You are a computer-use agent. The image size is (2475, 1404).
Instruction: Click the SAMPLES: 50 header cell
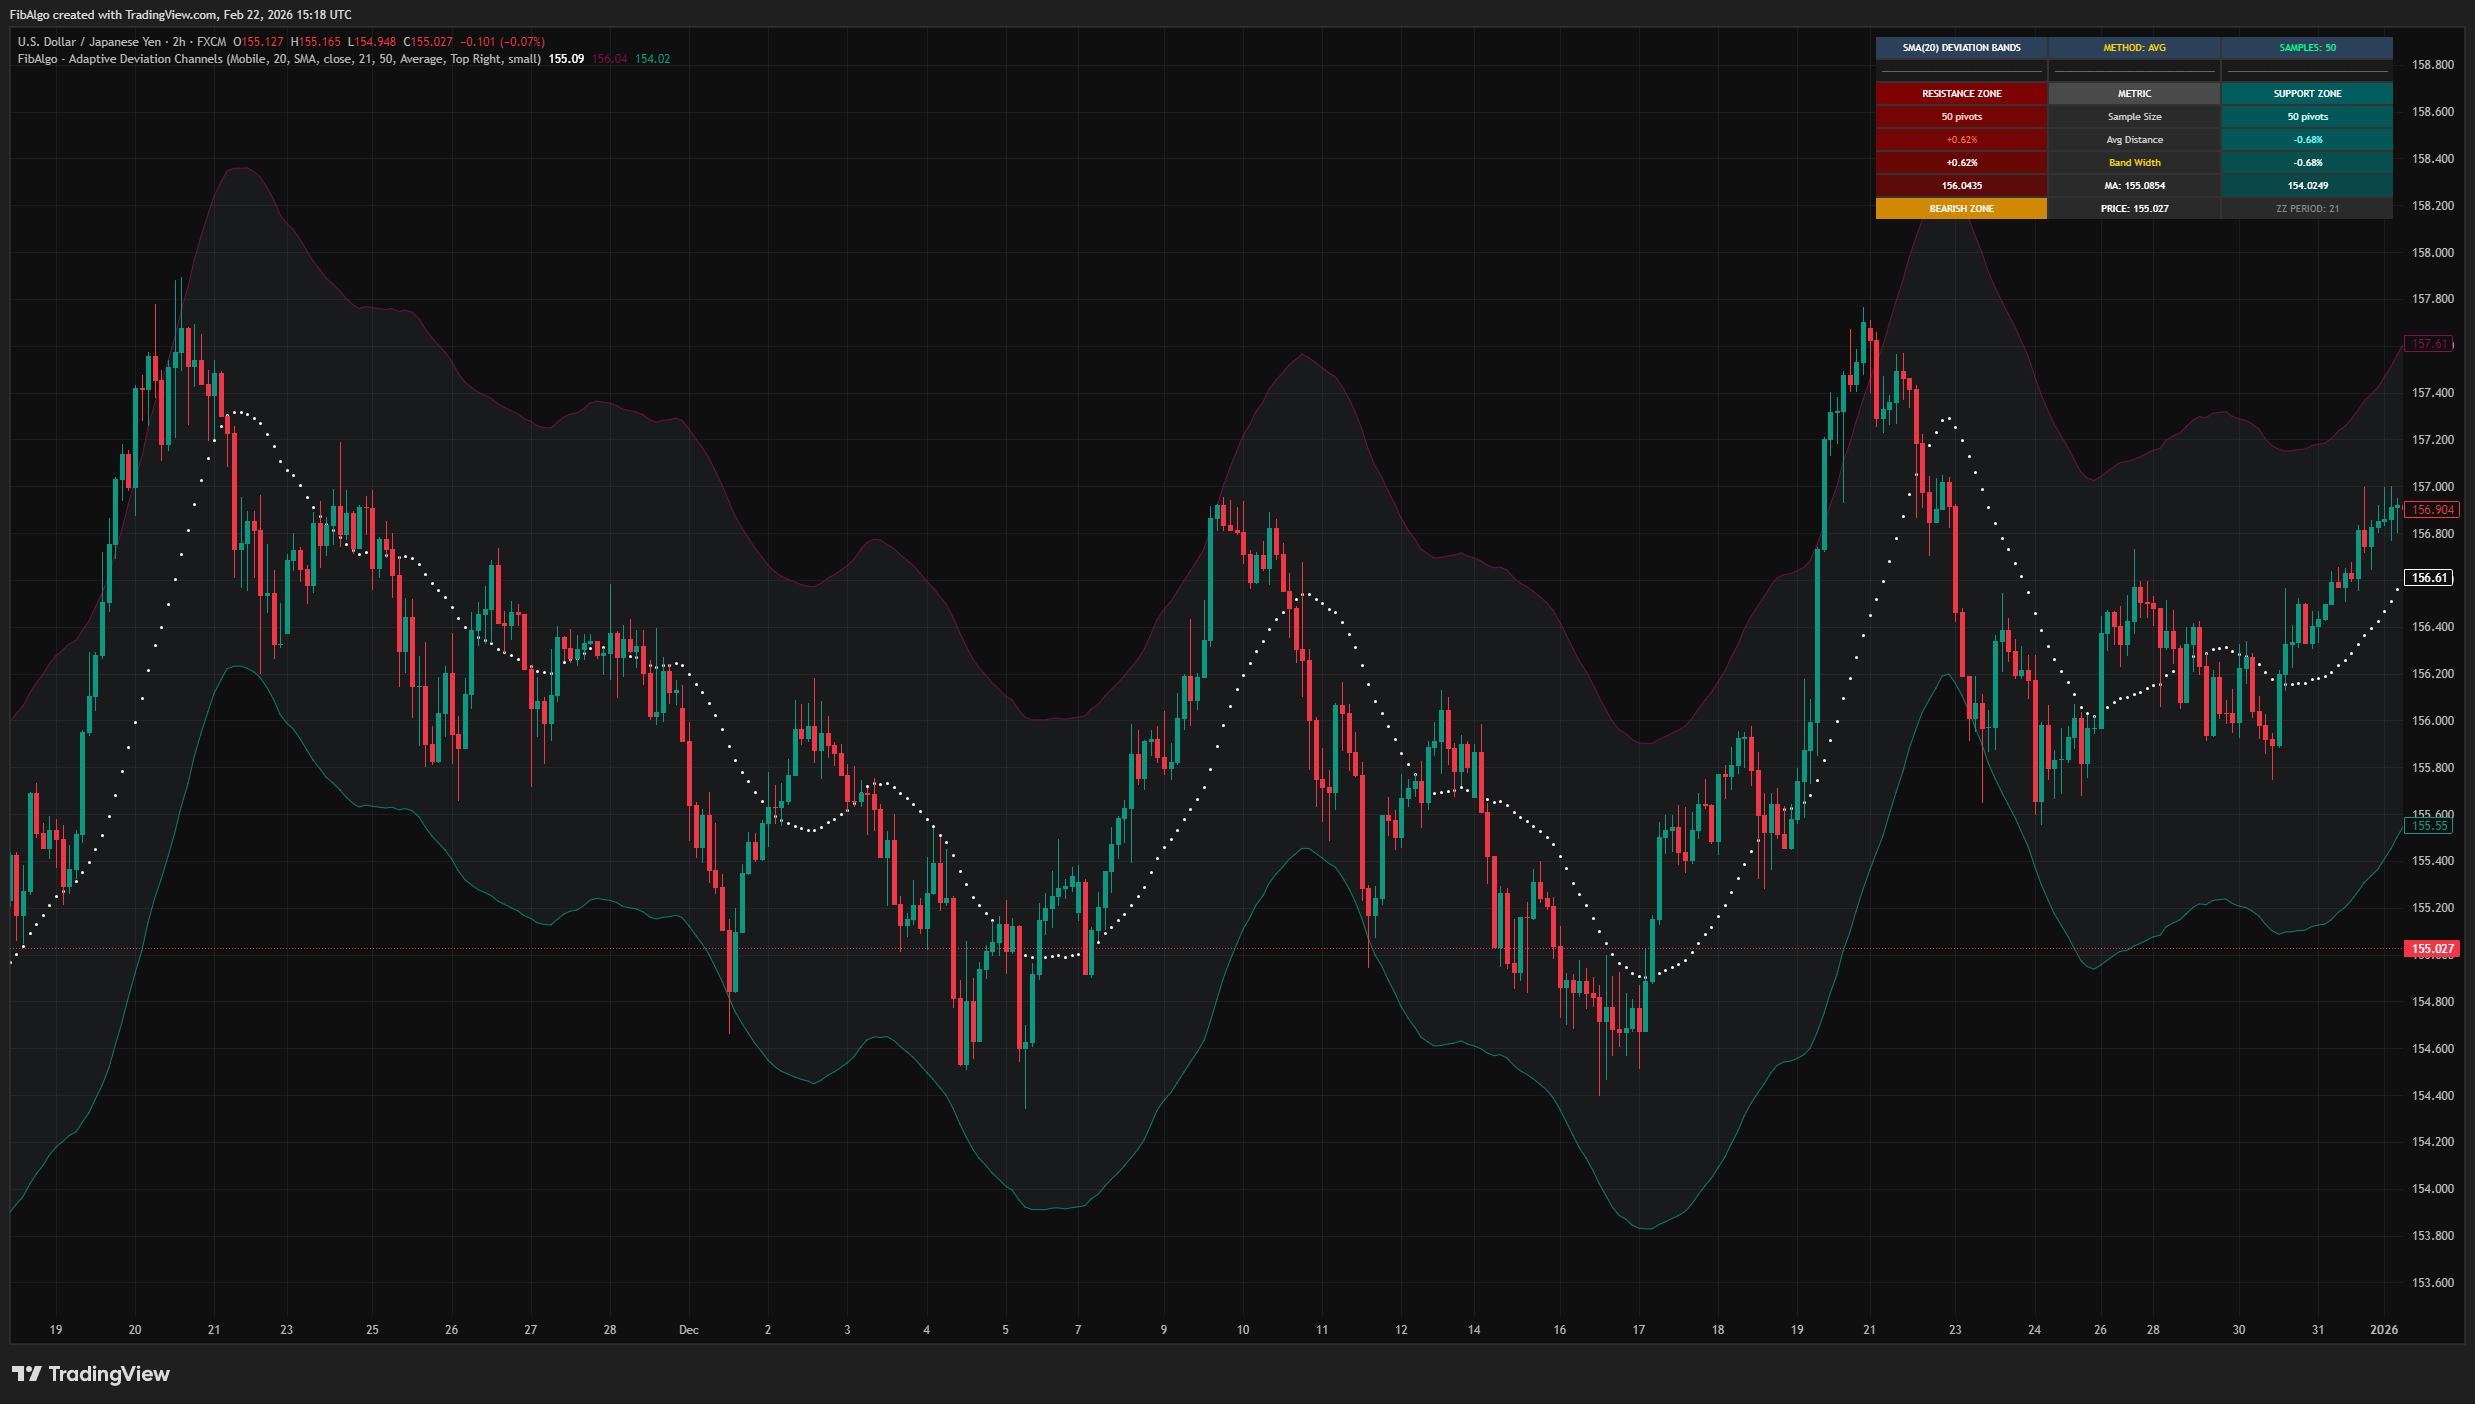tap(2307, 48)
